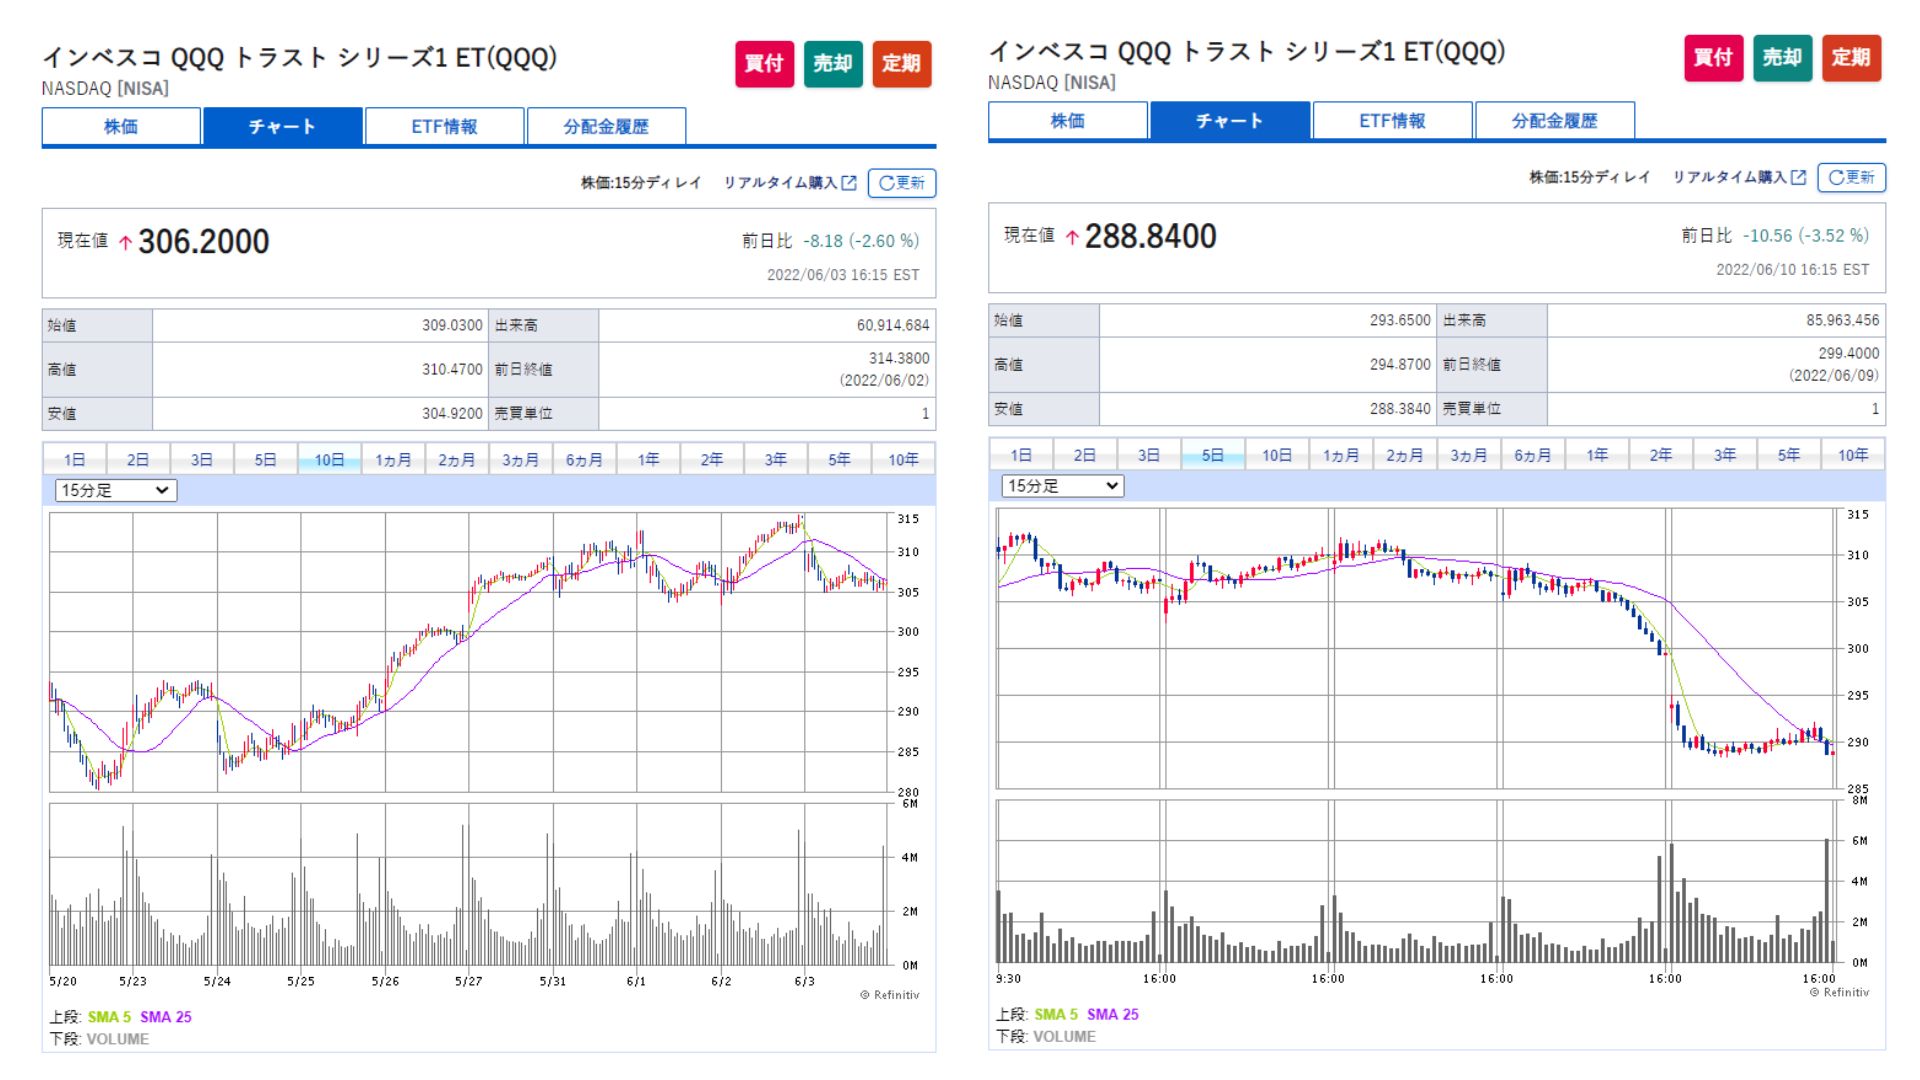Select 1年 range in right chart

pyautogui.click(x=1597, y=455)
